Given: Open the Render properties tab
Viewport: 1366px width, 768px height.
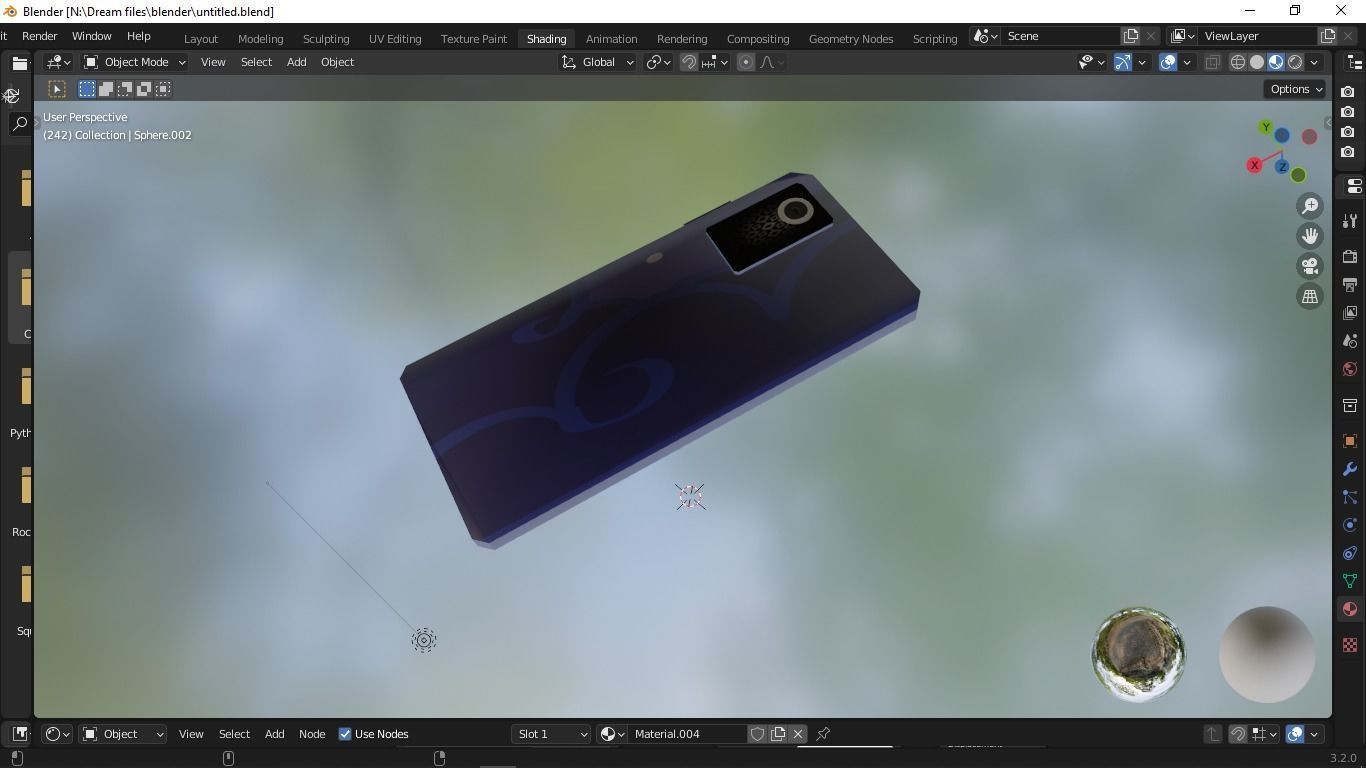Looking at the screenshot, I should pyautogui.click(x=1350, y=257).
